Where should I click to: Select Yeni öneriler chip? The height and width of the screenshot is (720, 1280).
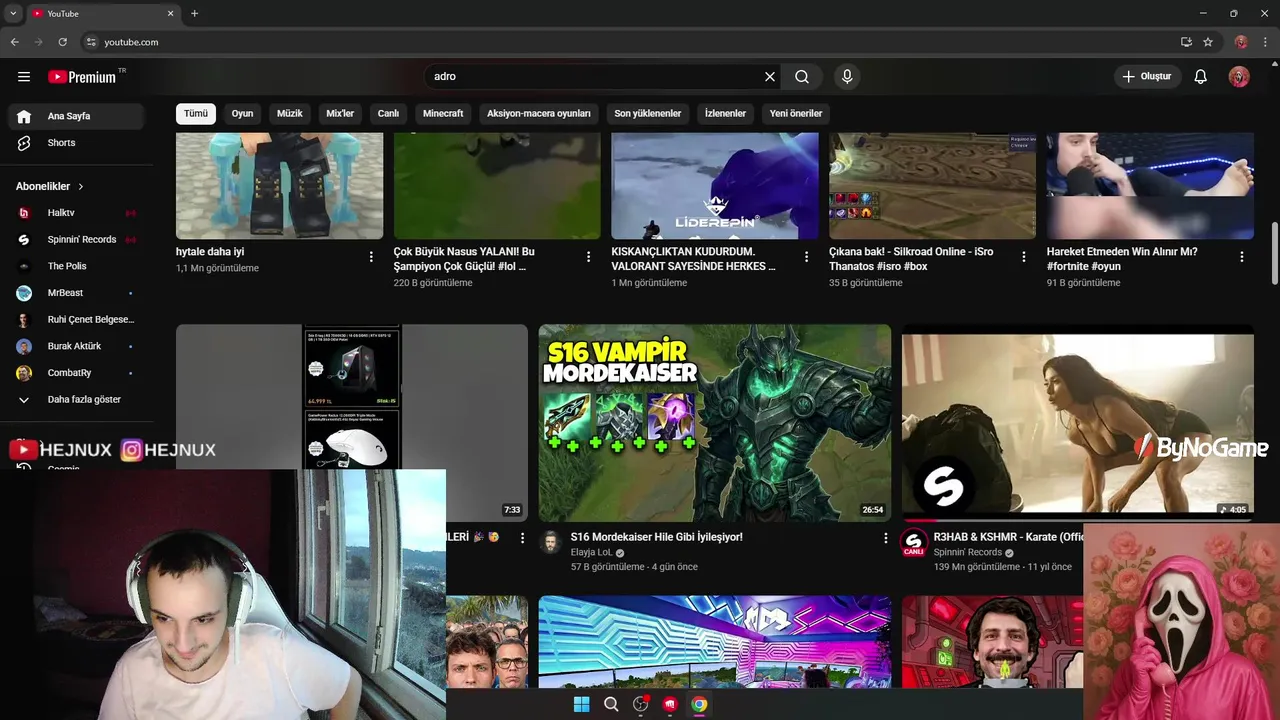(795, 113)
